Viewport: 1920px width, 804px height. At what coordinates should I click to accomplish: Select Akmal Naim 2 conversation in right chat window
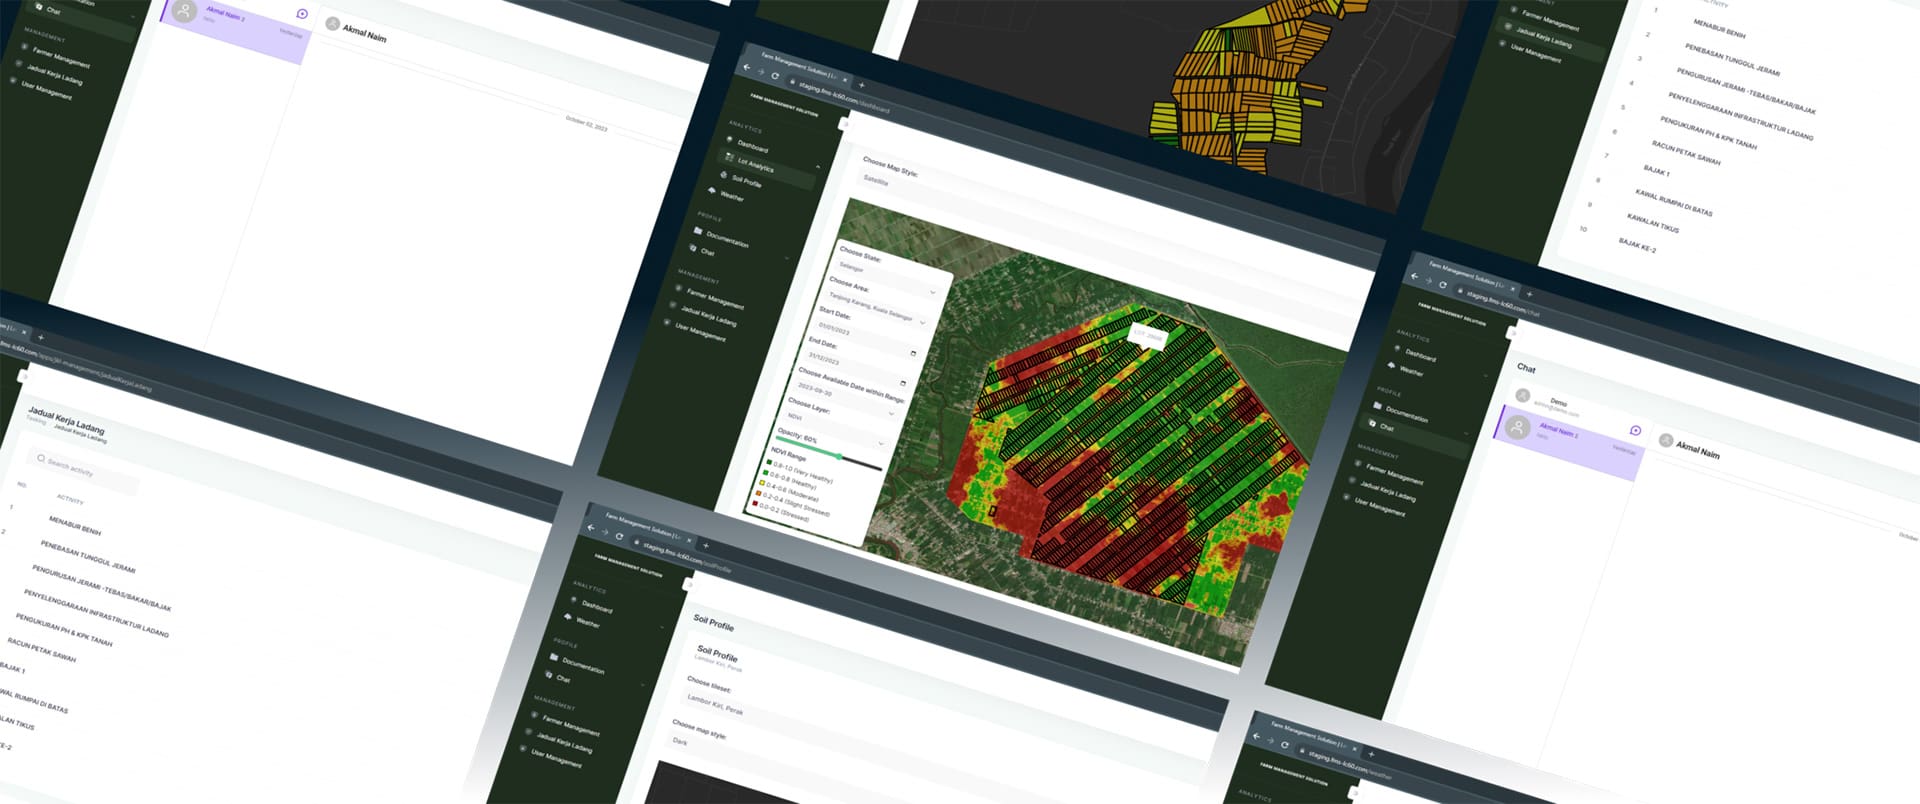click(1568, 444)
